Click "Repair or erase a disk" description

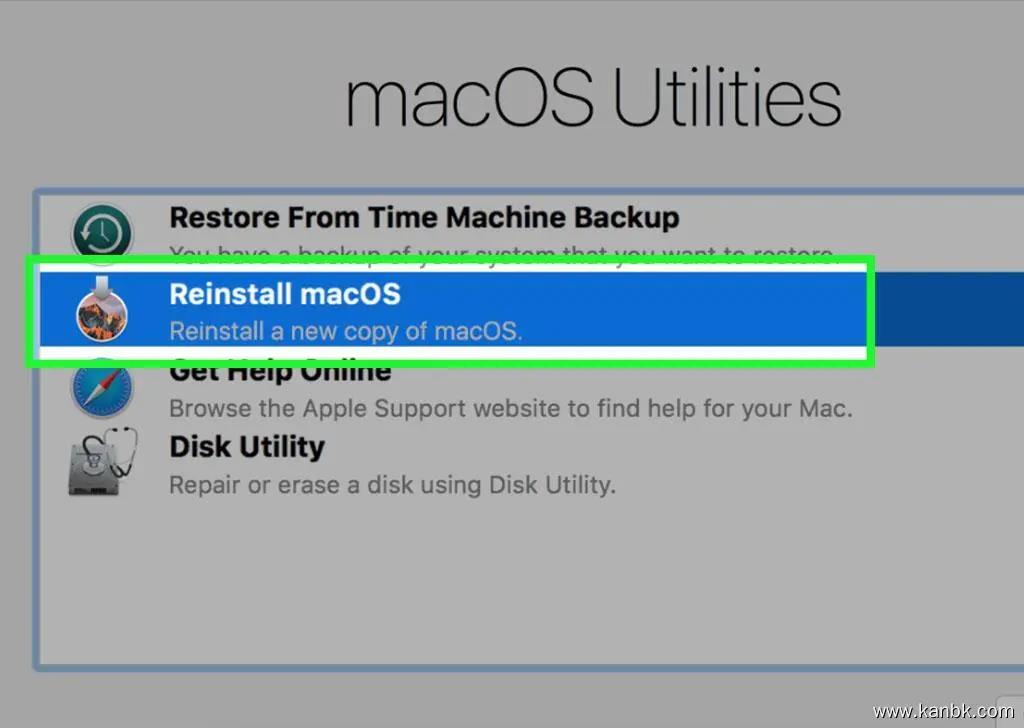click(392, 486)
